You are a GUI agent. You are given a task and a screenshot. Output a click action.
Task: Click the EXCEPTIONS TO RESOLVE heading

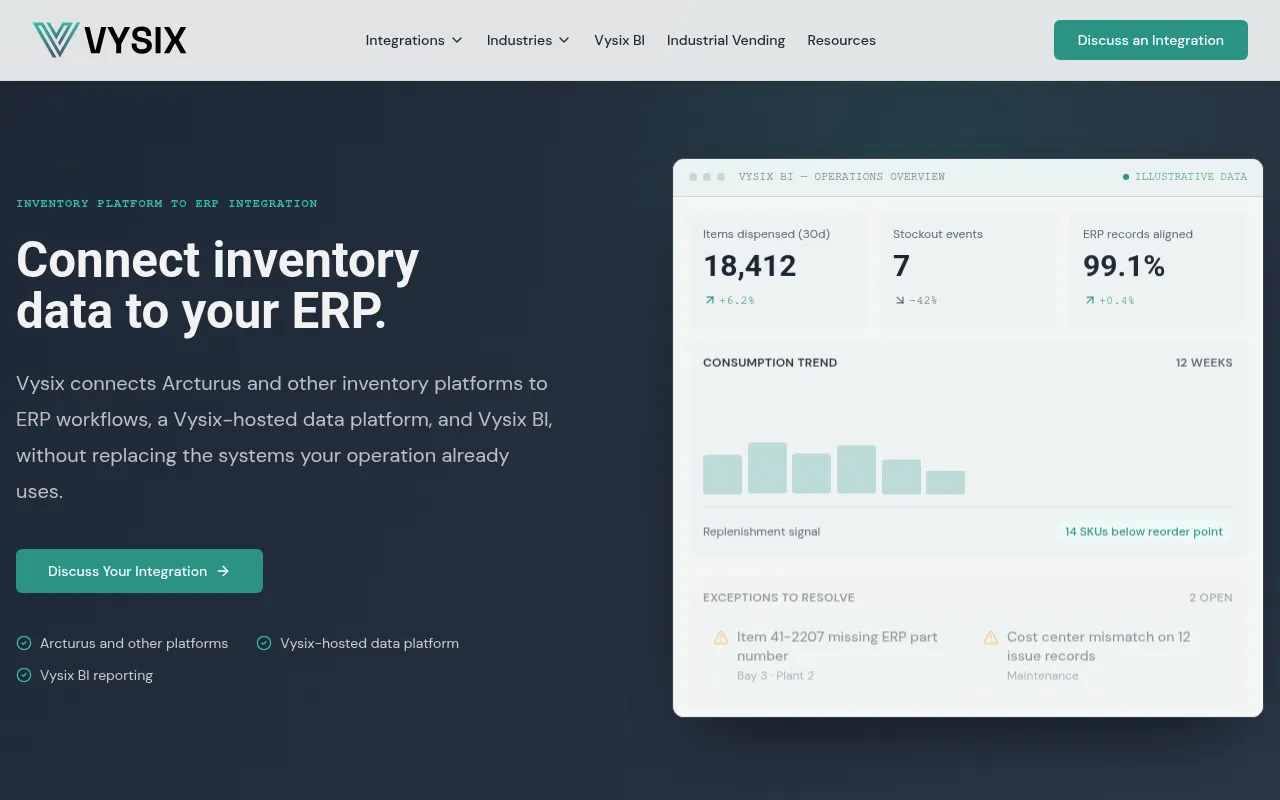tap(779, 598)
